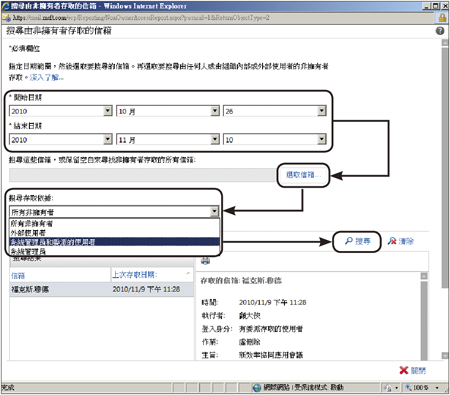450x395 pixels.
Task: Click the mailbox search input field
Action: [x=142, y=175]
